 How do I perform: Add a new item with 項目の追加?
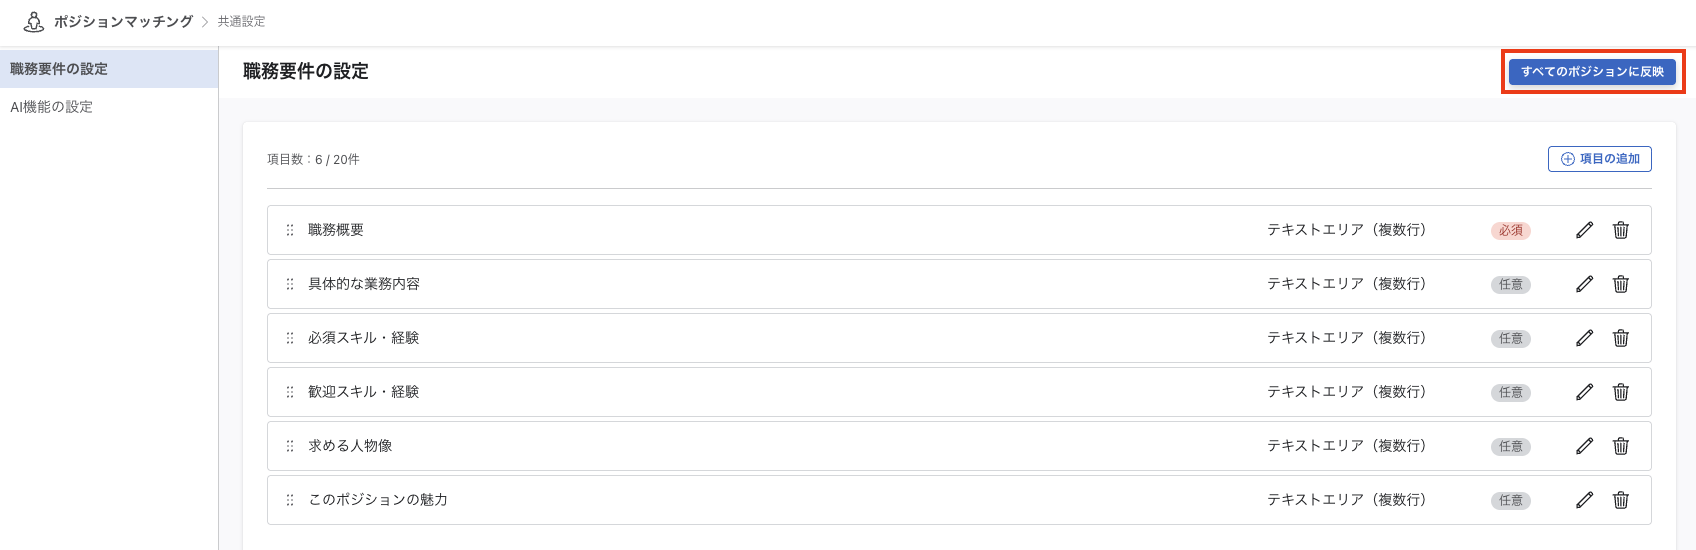tap(1600, 159)
